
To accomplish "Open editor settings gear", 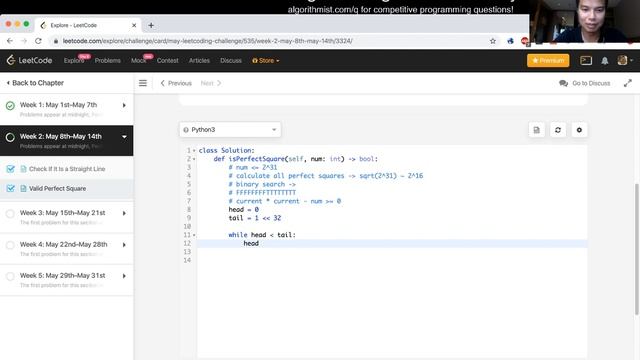I will tap(579, 130).
